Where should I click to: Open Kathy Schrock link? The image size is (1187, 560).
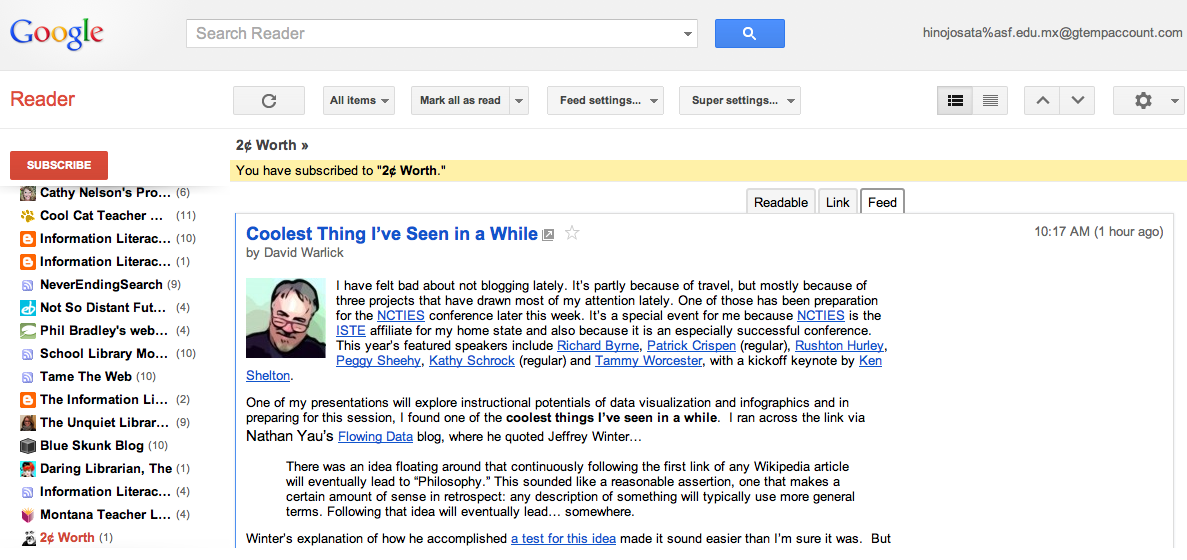pos(472,361)
